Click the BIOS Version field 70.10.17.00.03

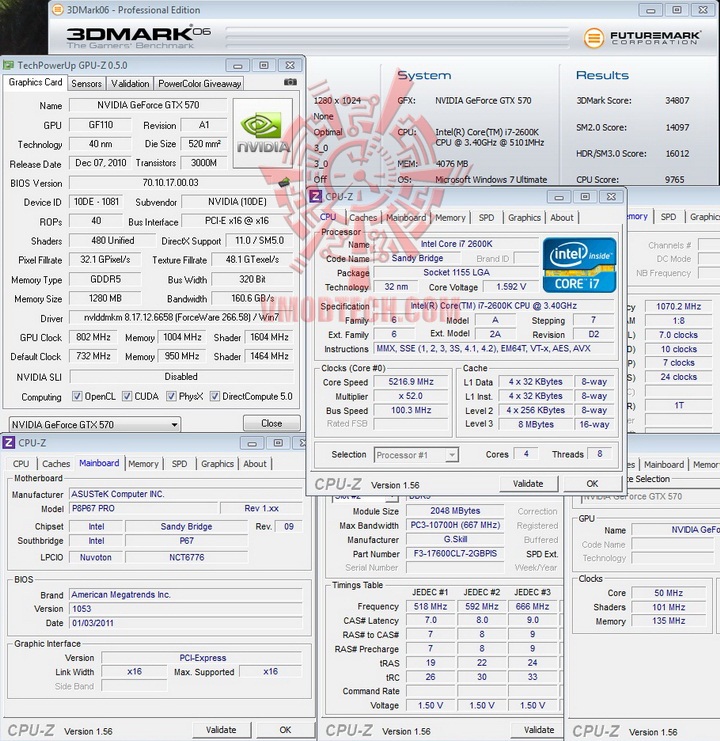[171, 182]
